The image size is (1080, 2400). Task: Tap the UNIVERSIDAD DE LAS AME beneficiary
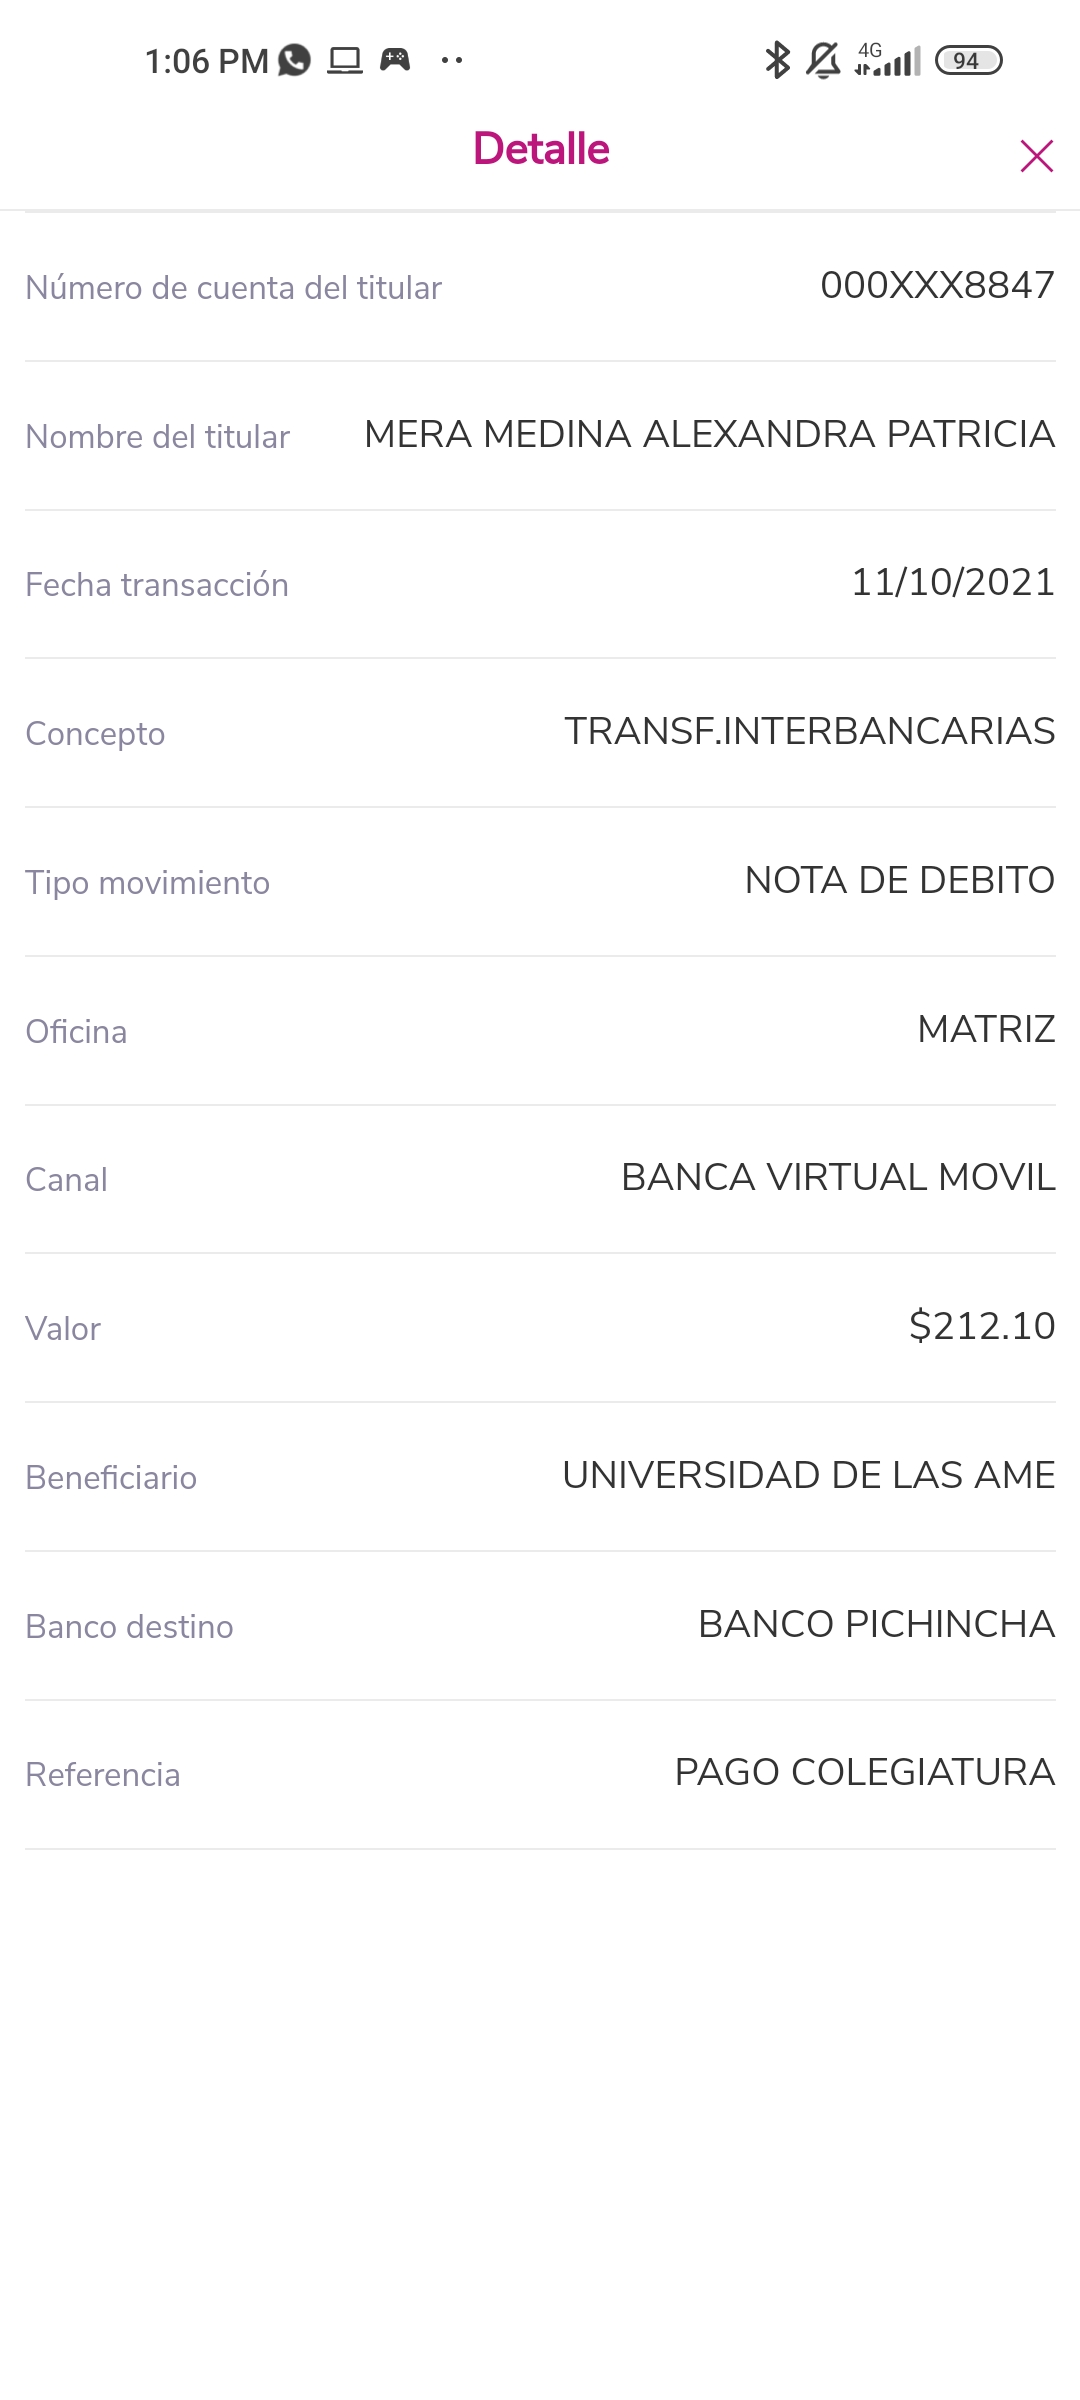click(x=808, y=1475)
